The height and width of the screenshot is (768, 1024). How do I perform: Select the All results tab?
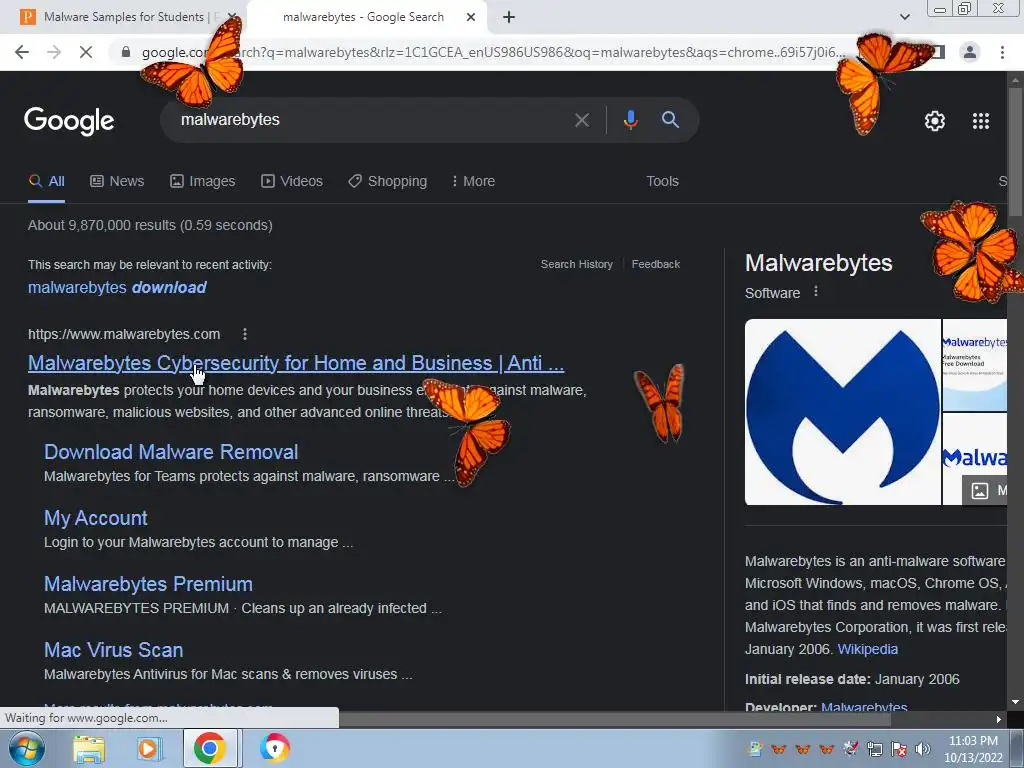click(x=46, y=182)
